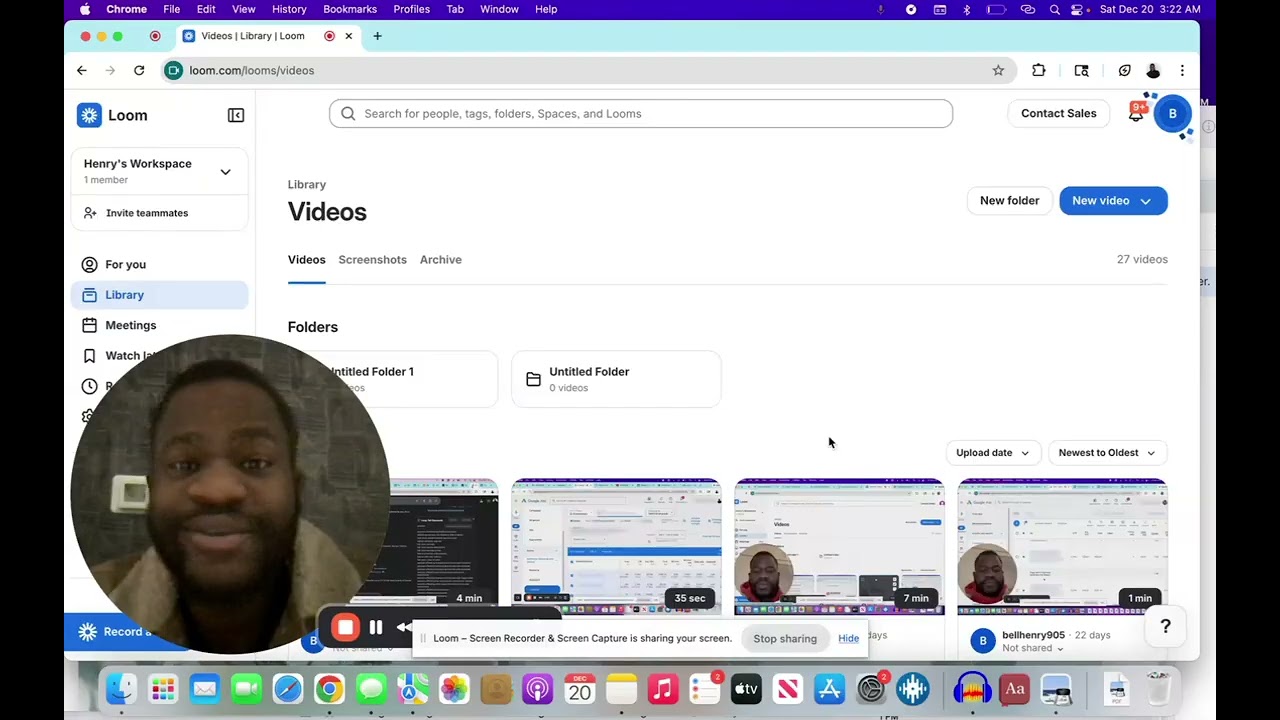Image resolution: width=1280 pixels, height=720 pixels.
Task: Open the Bookmarks menu
Action: click(350, 9)
